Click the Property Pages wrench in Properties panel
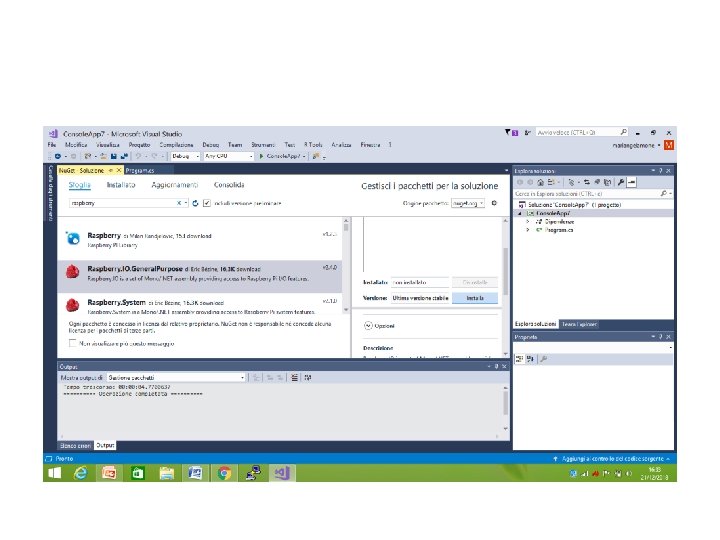 coord(544,359)
